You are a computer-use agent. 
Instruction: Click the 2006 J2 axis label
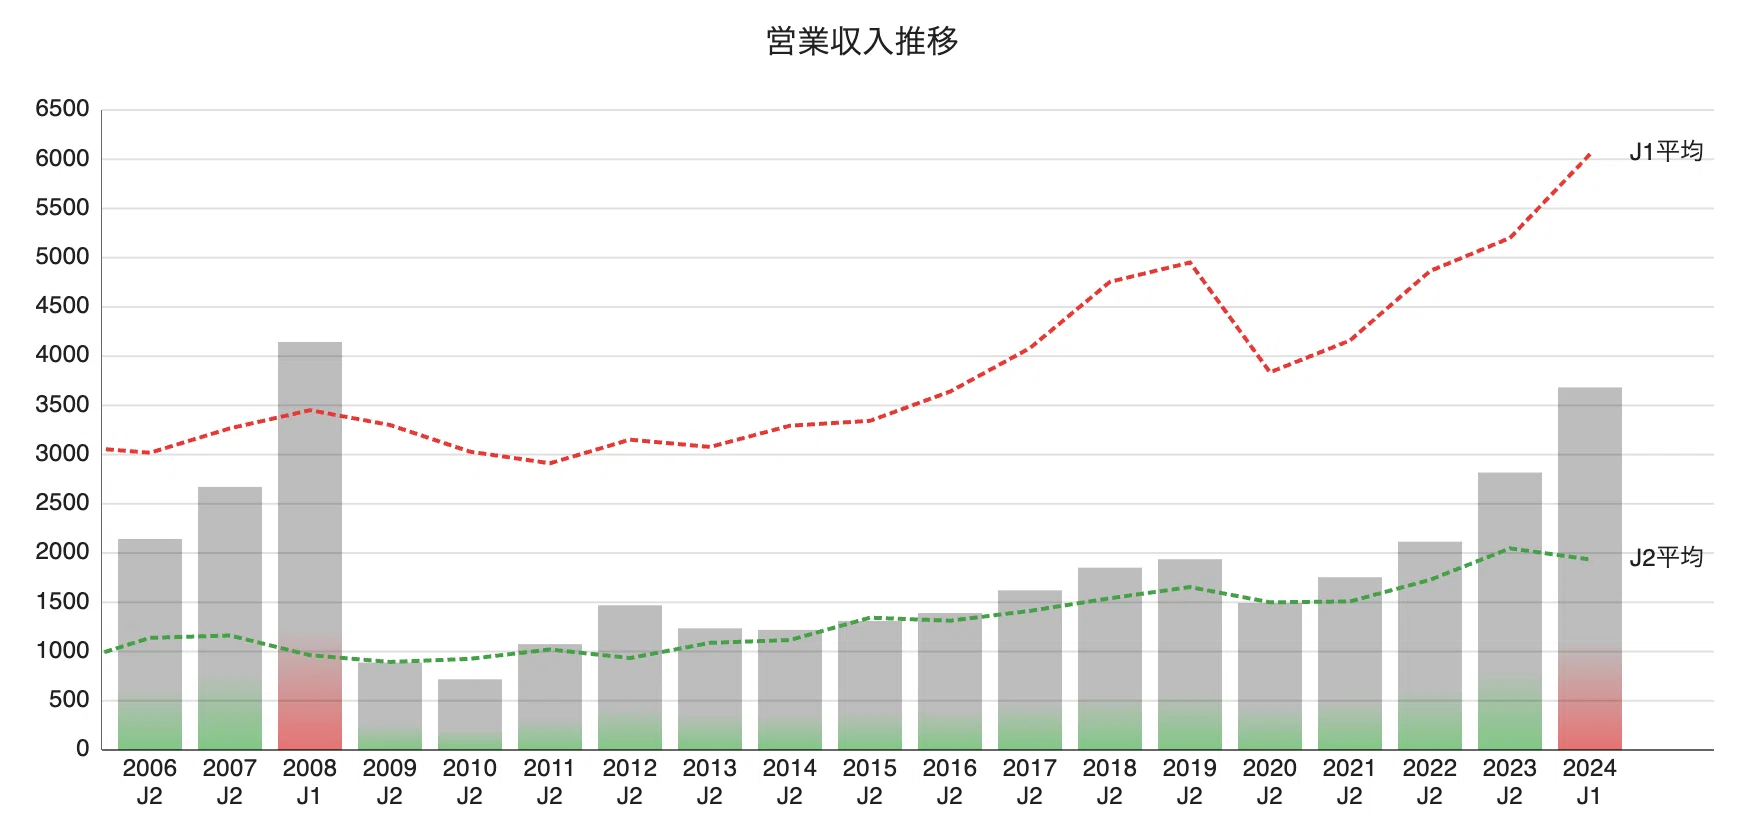click(150, 782)
